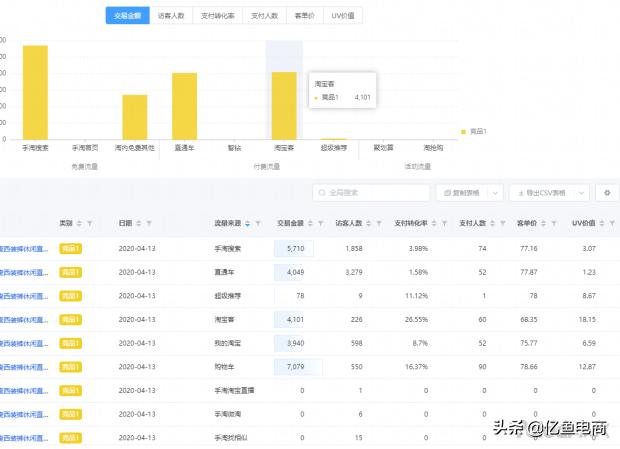Sort the 日期 column
620x449 pixels.
[138, 223]
